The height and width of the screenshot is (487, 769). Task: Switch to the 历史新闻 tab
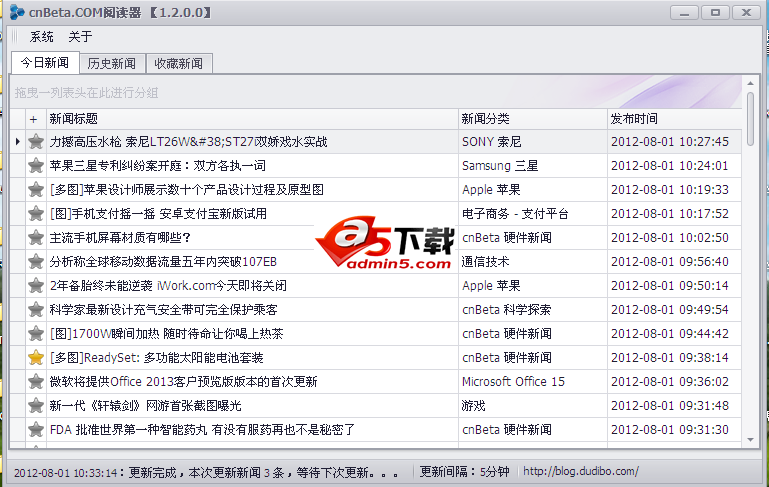click(112, 64)
